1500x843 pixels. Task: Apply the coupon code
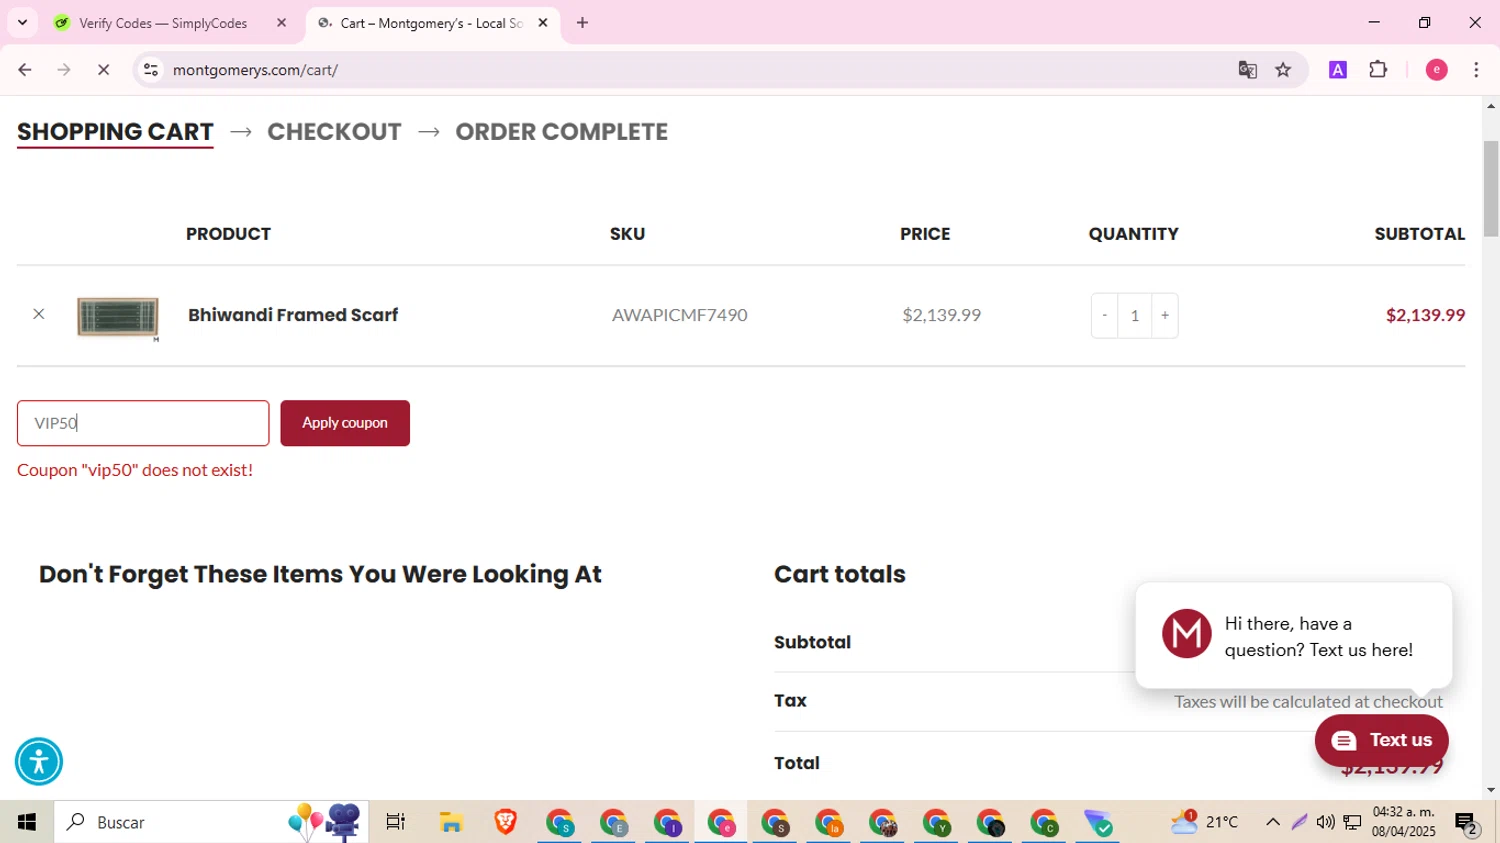point(345,423)
